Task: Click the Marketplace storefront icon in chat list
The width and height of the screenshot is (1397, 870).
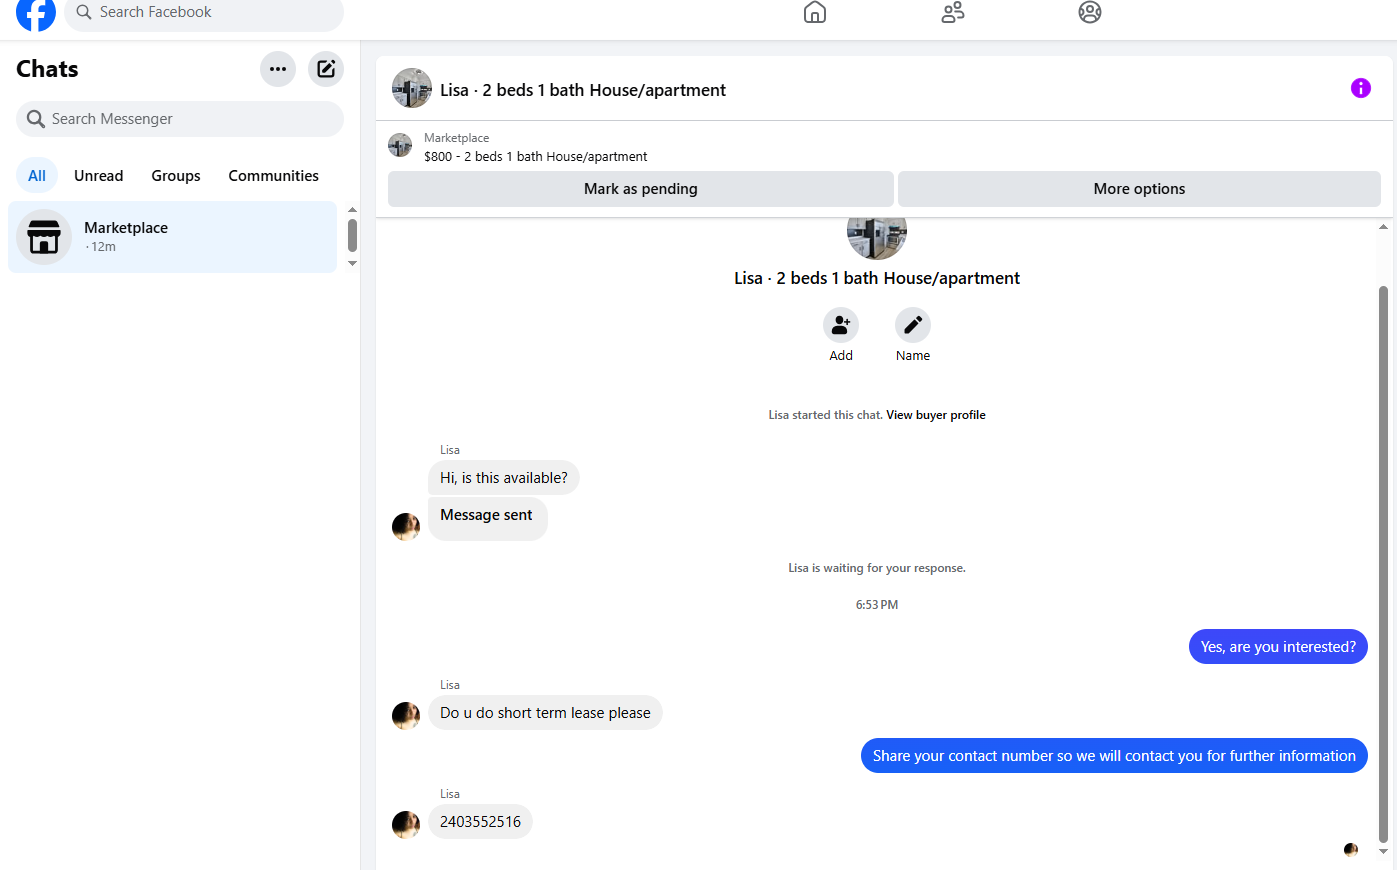Action: click(44, 237)
